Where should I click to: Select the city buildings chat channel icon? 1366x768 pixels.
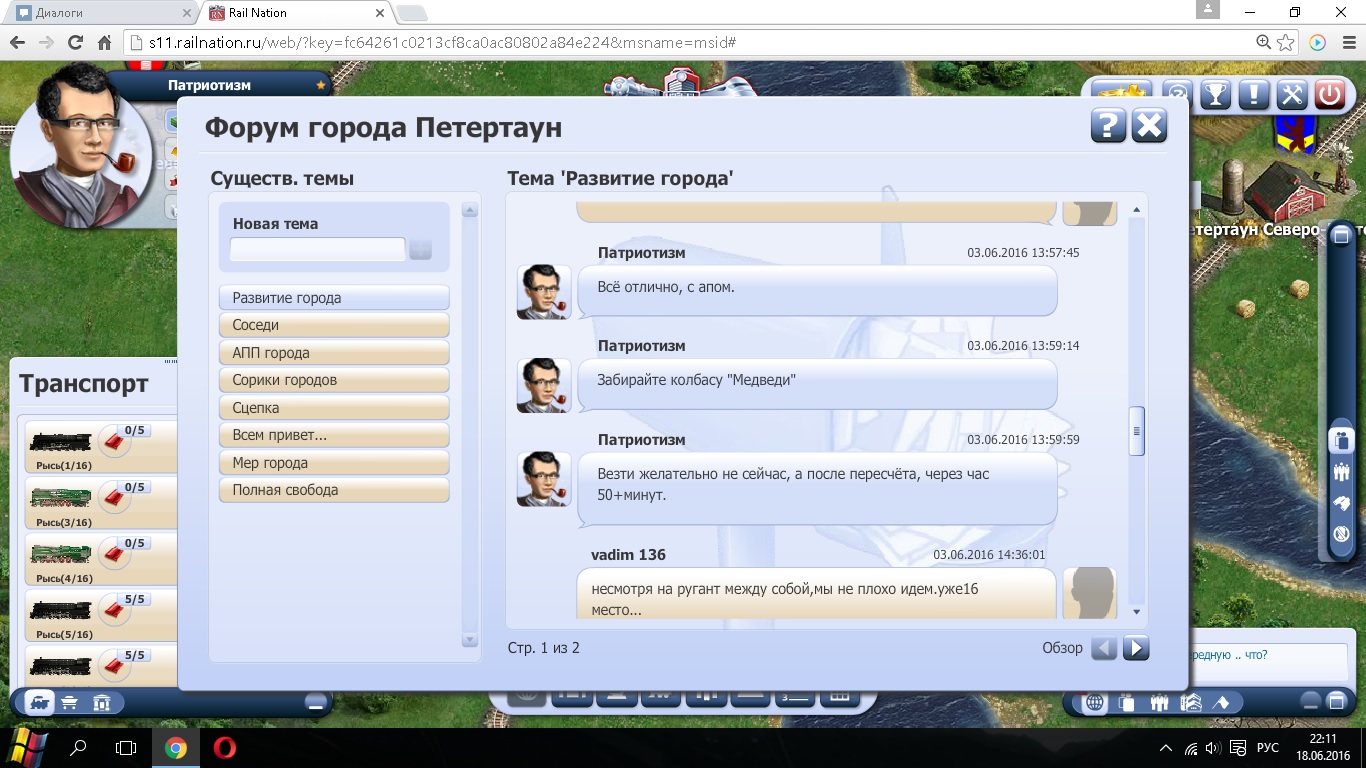click(1190, 702)
